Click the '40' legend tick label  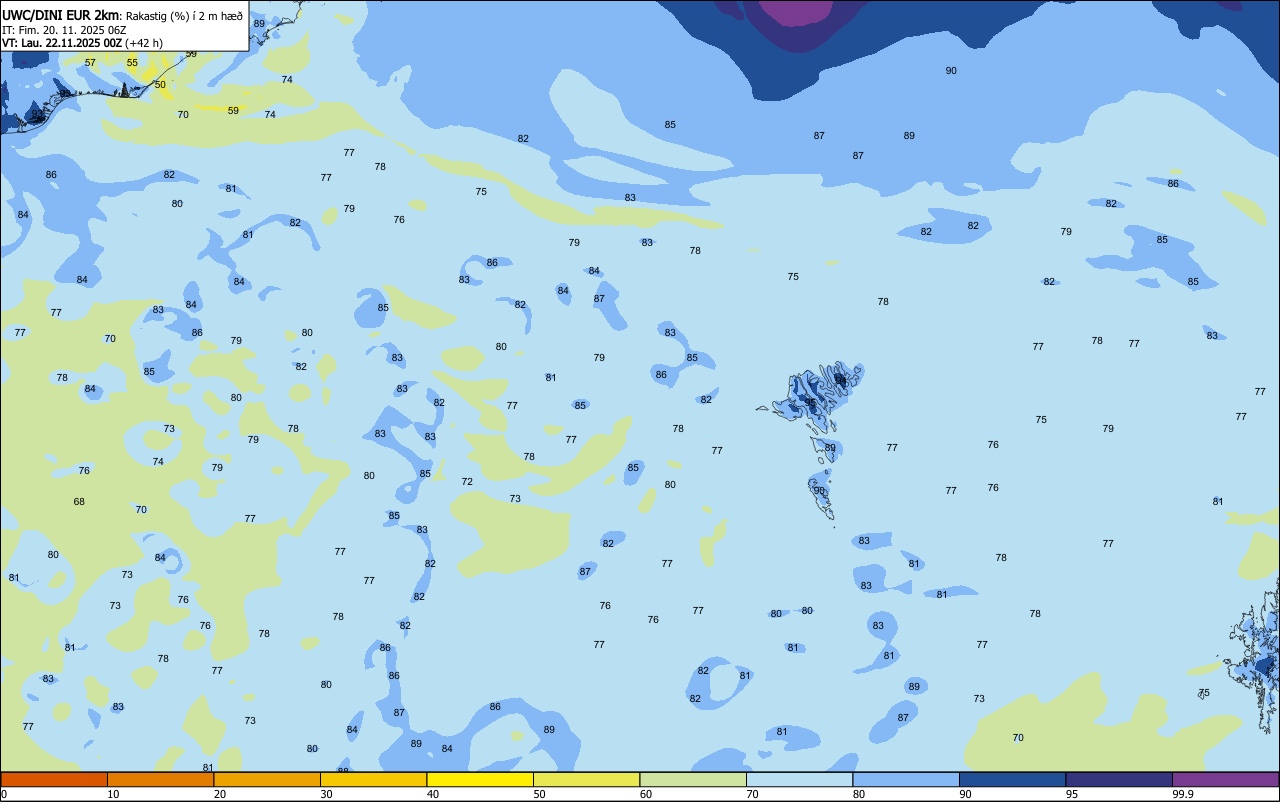point(433,794)
